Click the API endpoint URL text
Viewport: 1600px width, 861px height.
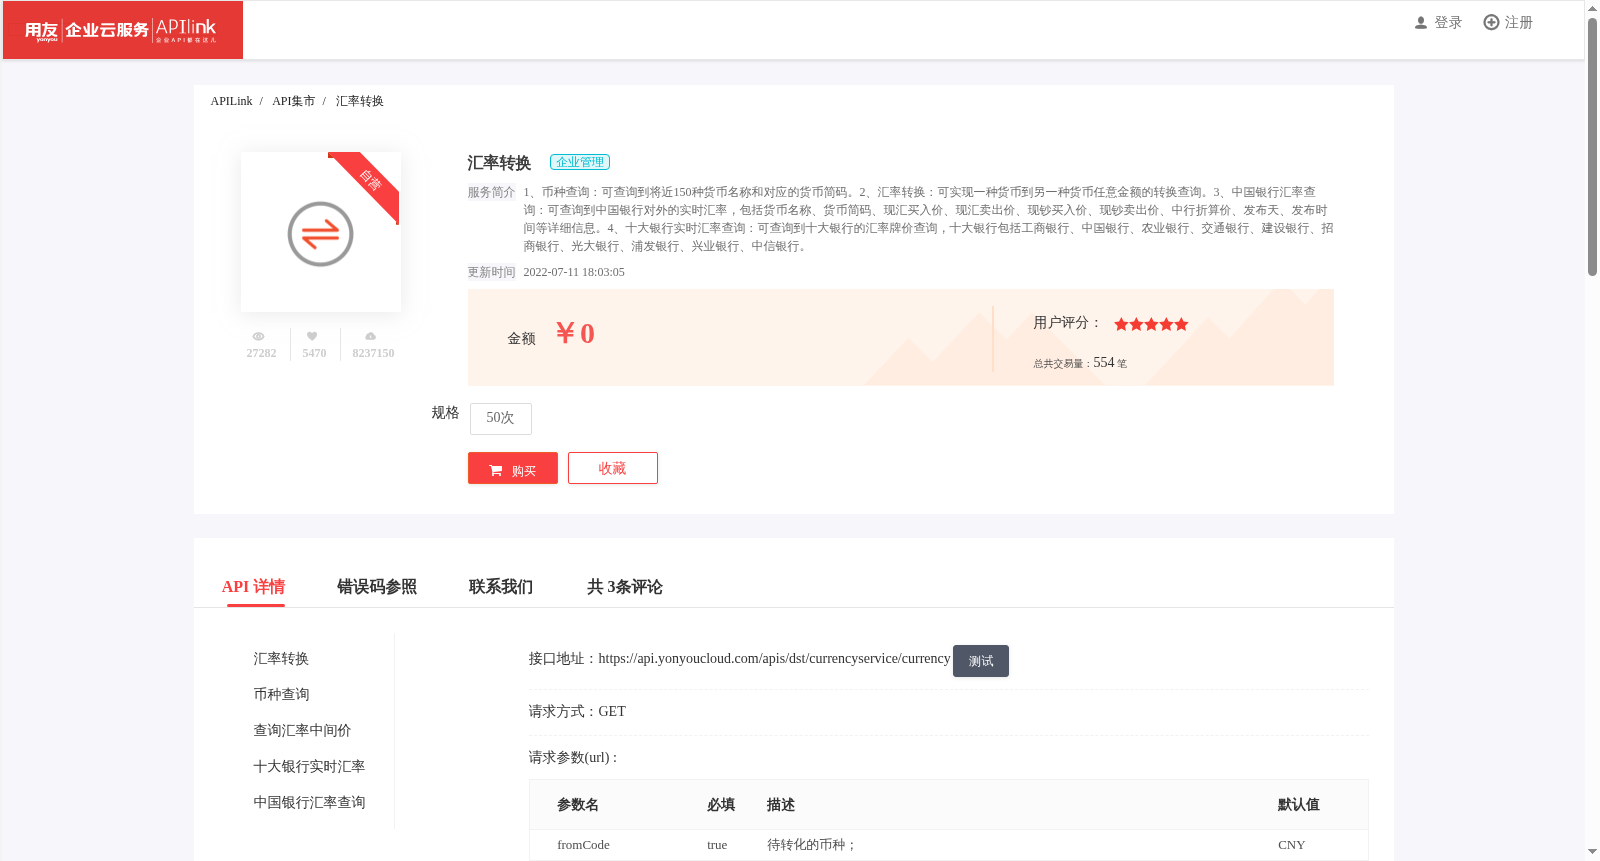click(774, 658)
